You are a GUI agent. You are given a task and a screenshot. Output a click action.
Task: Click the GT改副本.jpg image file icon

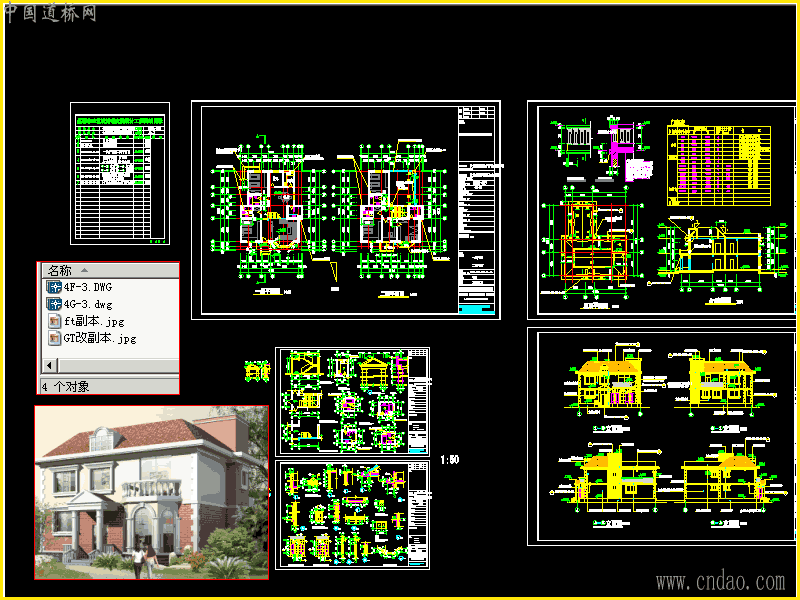point(54,338)
